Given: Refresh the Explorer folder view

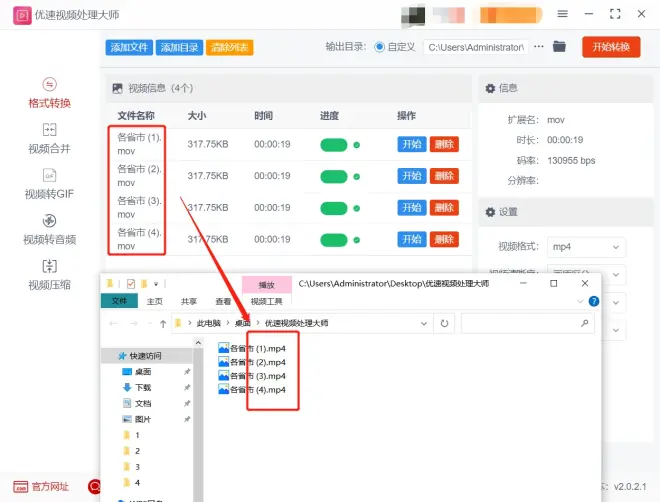Looking at the screenshot, I should tap(444, 323).
